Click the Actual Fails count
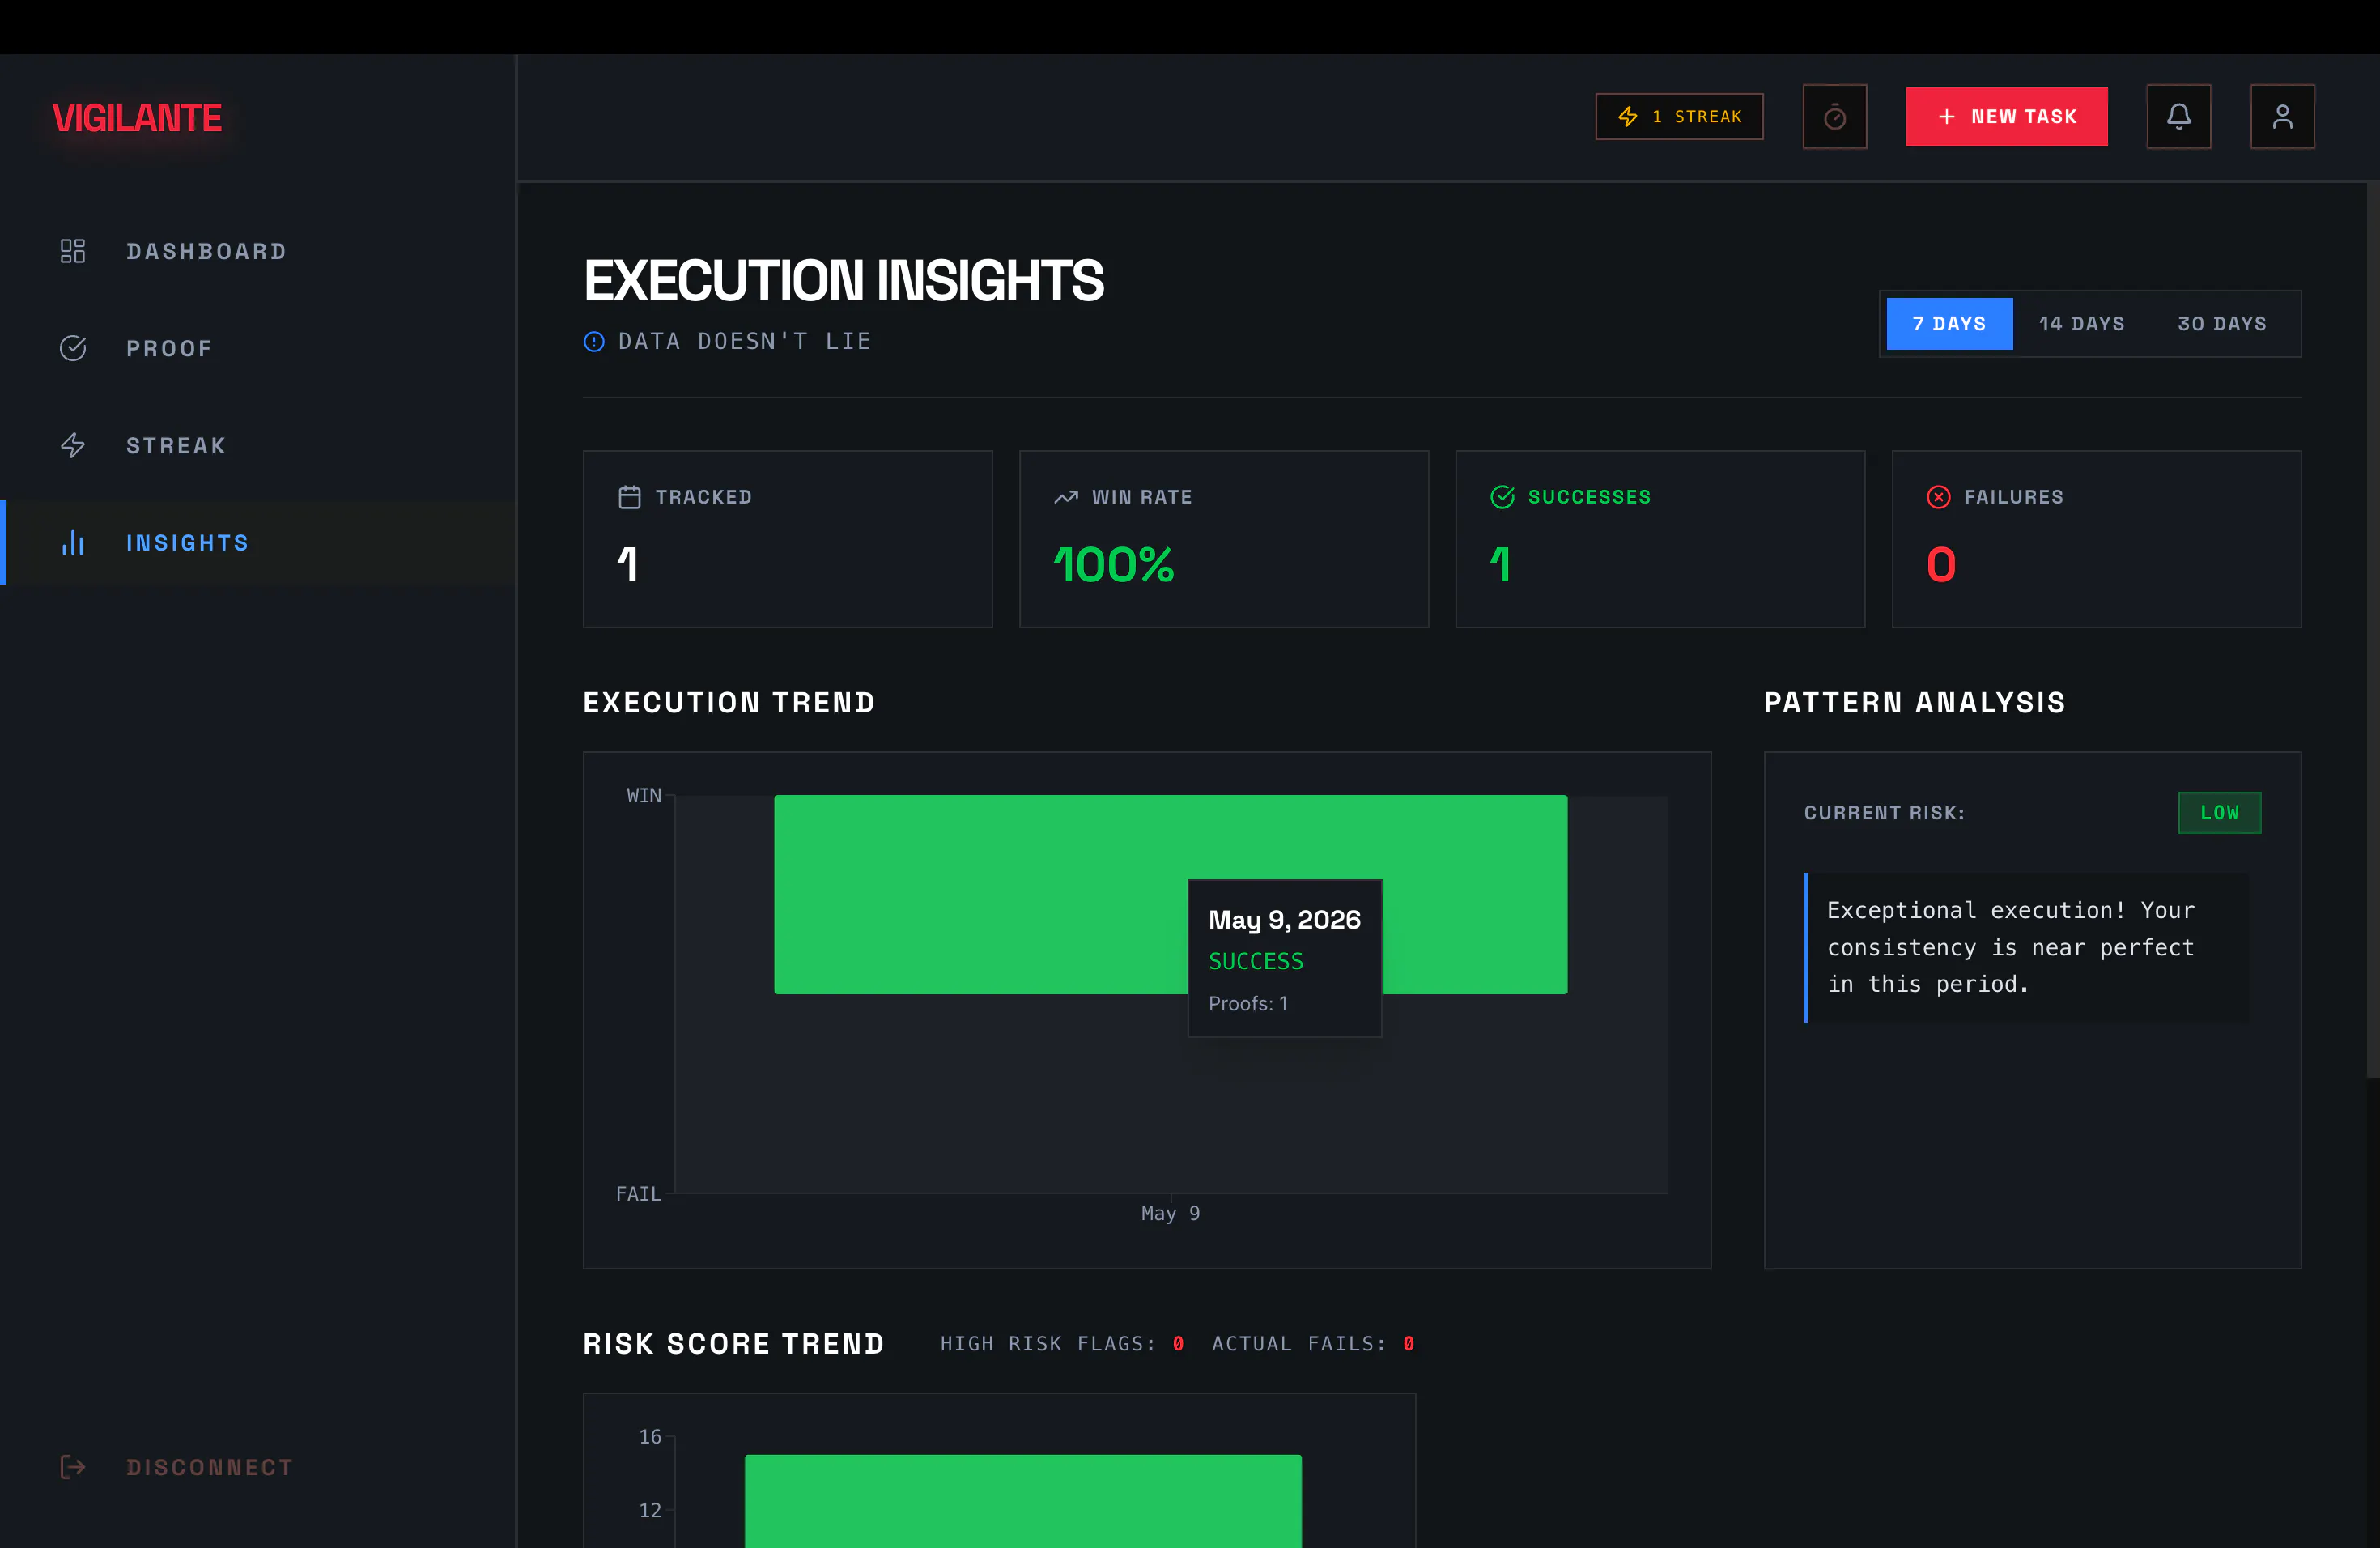2380x1548 pixels. pos(1408,1344)
